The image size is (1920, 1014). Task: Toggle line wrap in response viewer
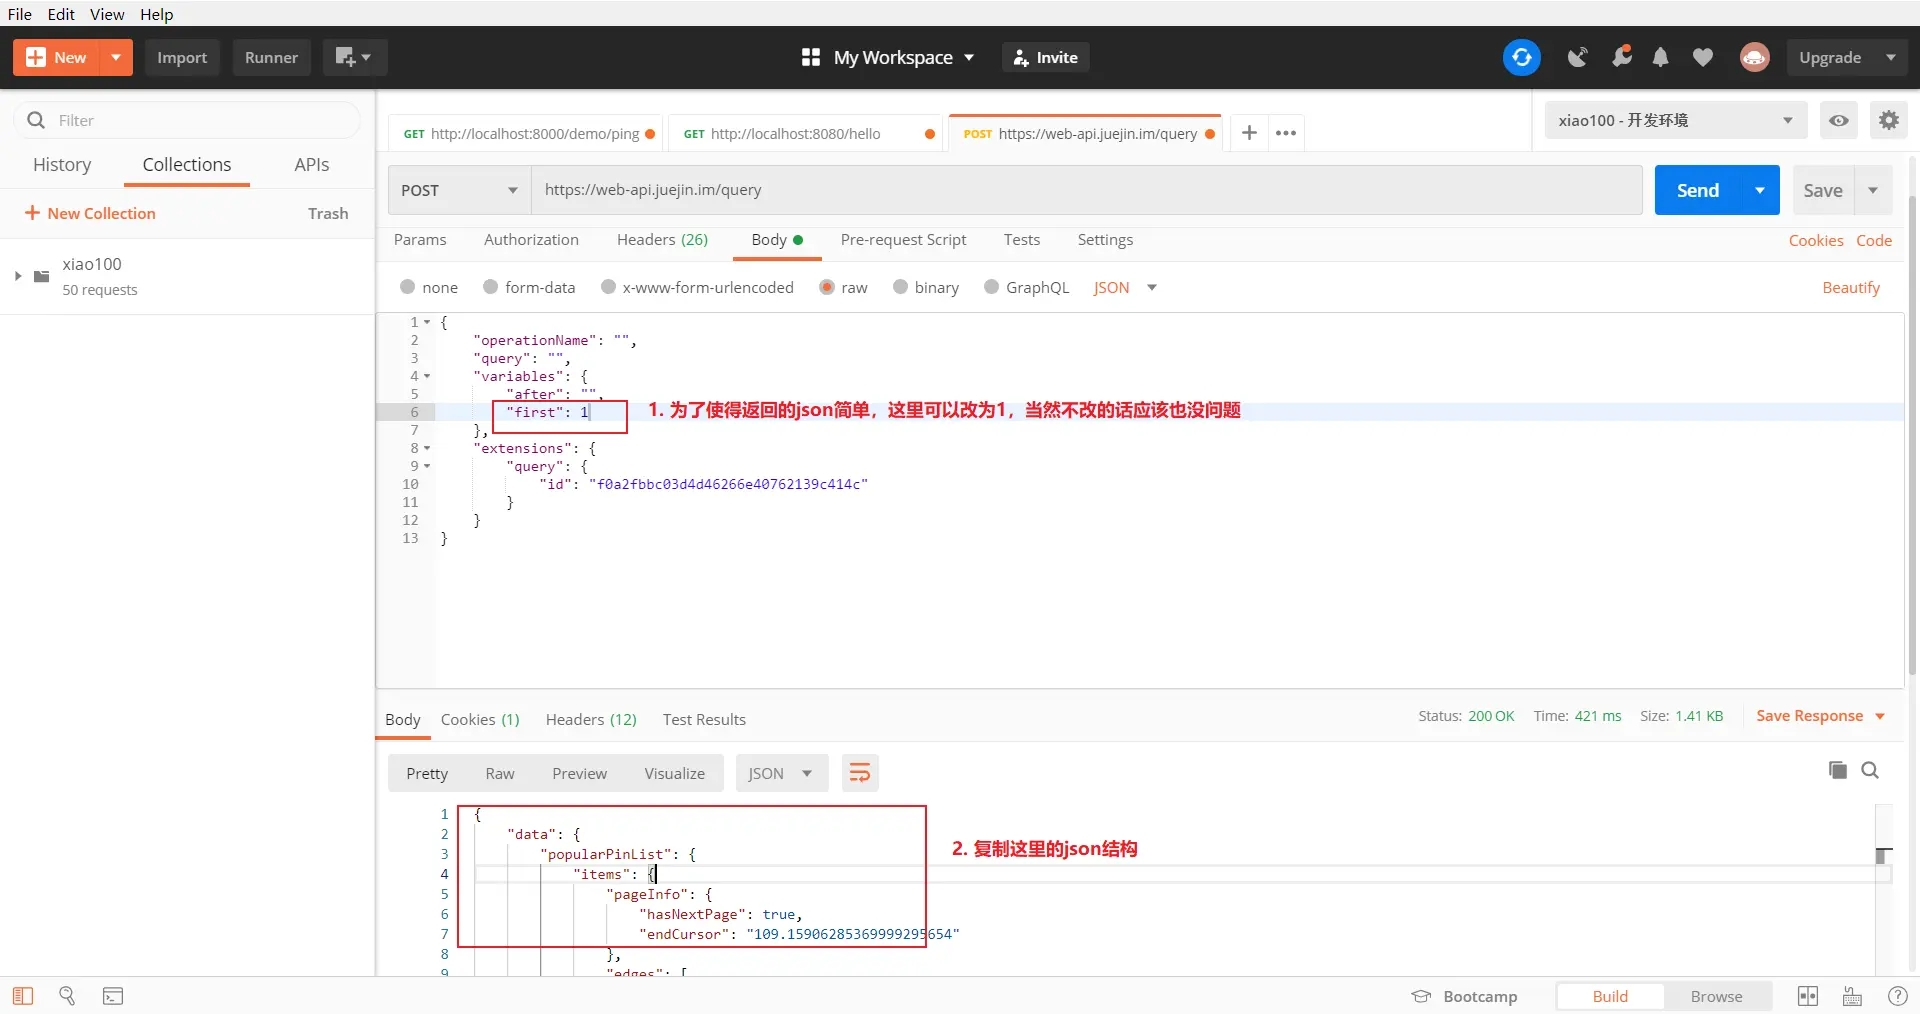(x=860, y=773)
